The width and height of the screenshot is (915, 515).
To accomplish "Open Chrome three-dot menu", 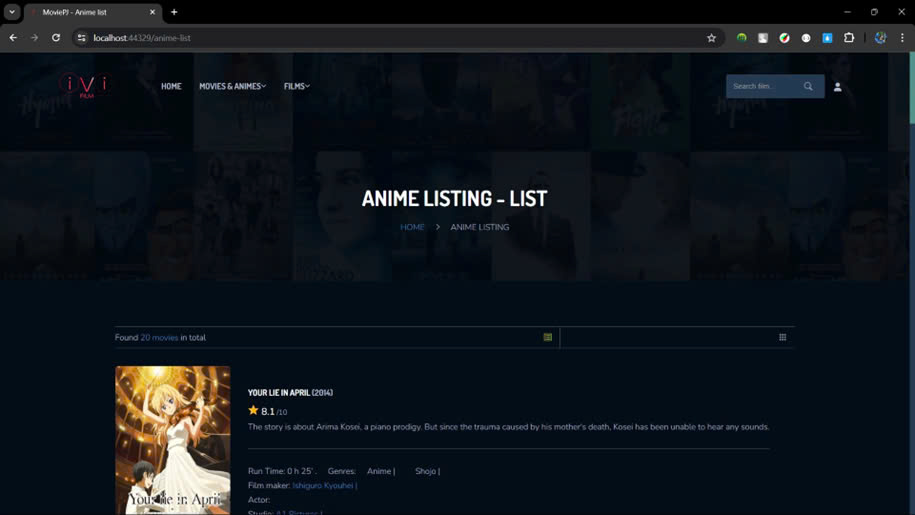I will click(x=902, y=38).
